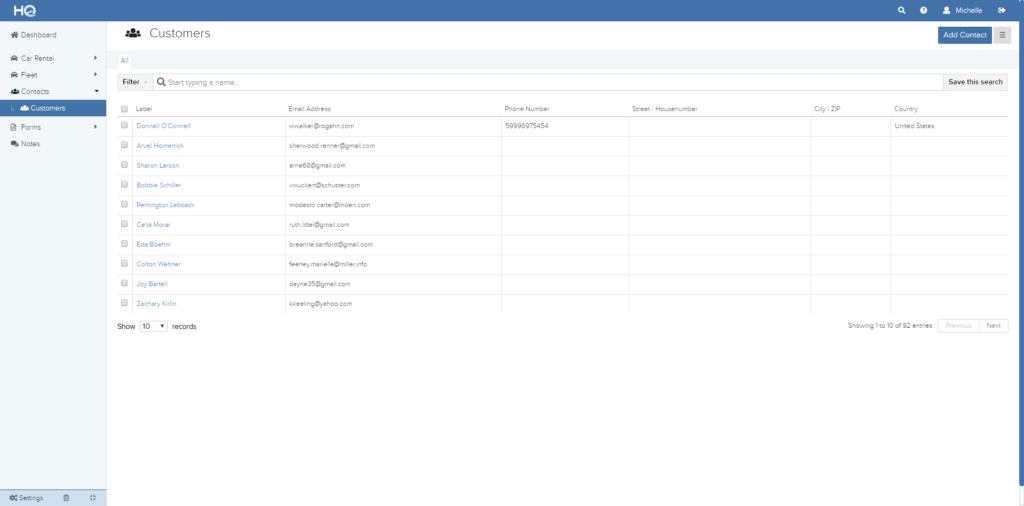
Task: Click the HQ logo in the header
Action: pyautogui.click(x=24, y=10)
